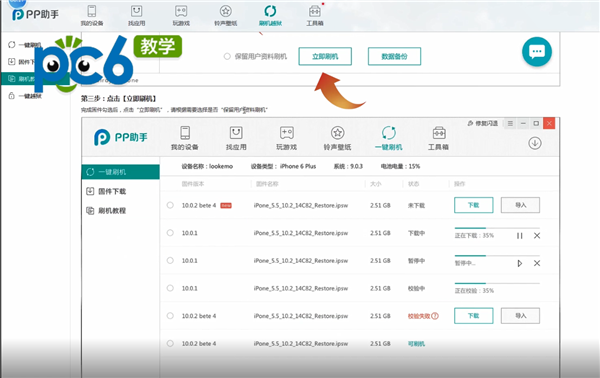Open 玩游戏 in the outer top navigation
Viewport: 600px width, 378px height.
pos(181,16)
